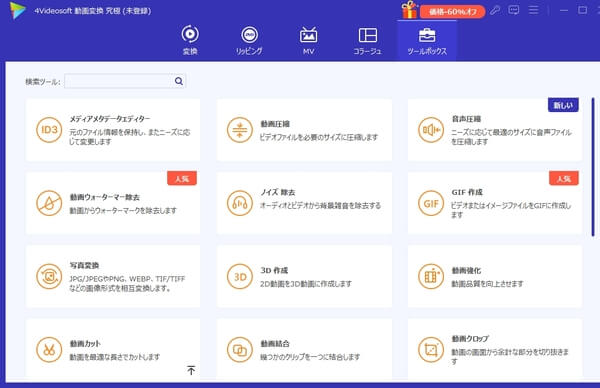Screen dimensions: 600x388
Task: Select the ツールボックス tab
Action: pyautogui.click(x=427, y=40)
